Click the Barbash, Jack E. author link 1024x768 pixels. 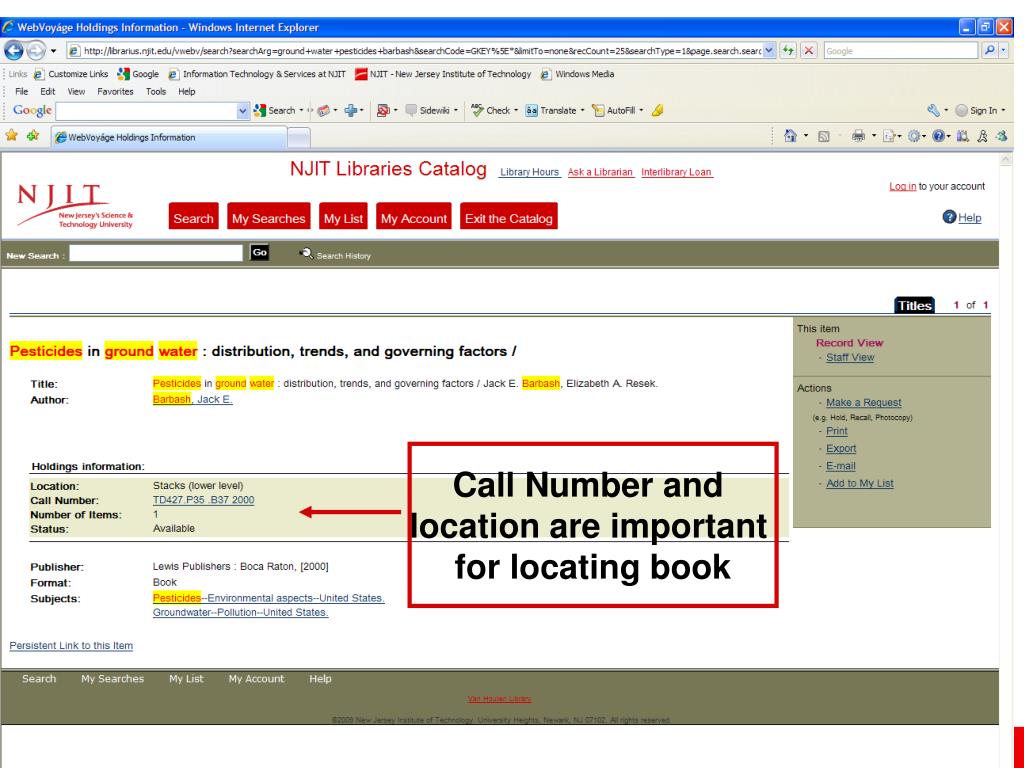point(193,399)
